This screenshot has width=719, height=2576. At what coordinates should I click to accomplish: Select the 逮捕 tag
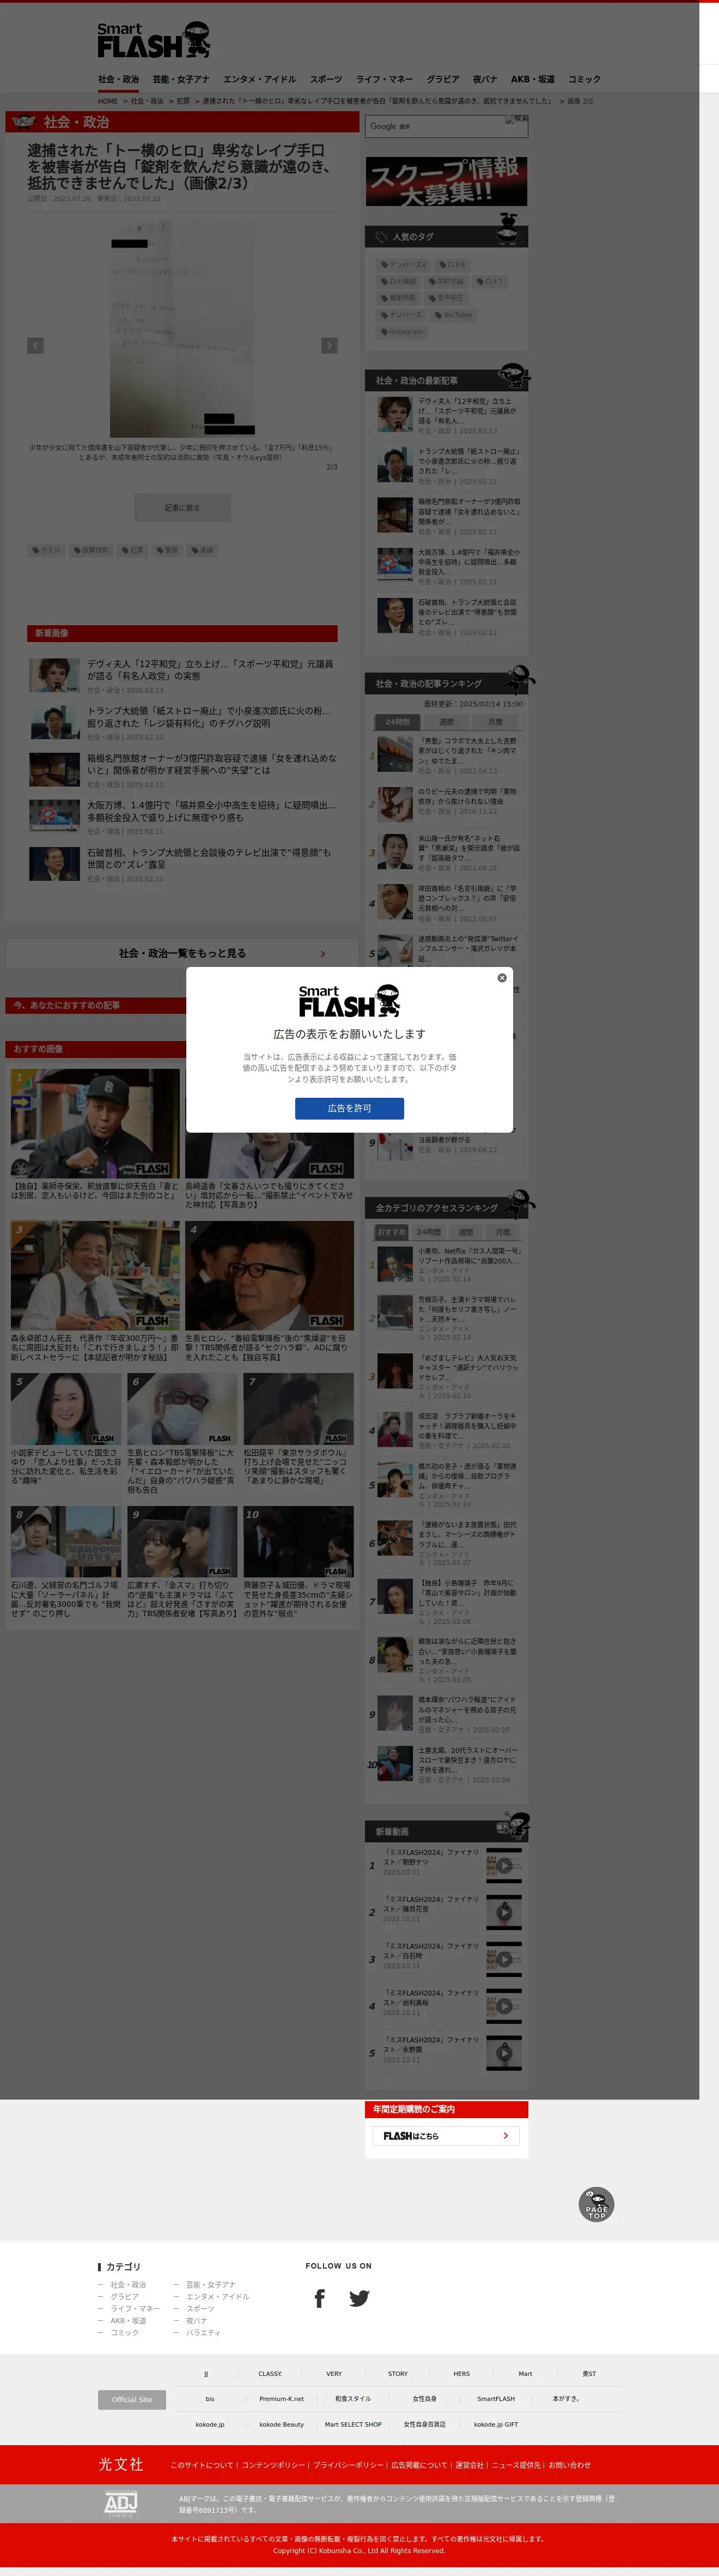(x=202, y=550)
